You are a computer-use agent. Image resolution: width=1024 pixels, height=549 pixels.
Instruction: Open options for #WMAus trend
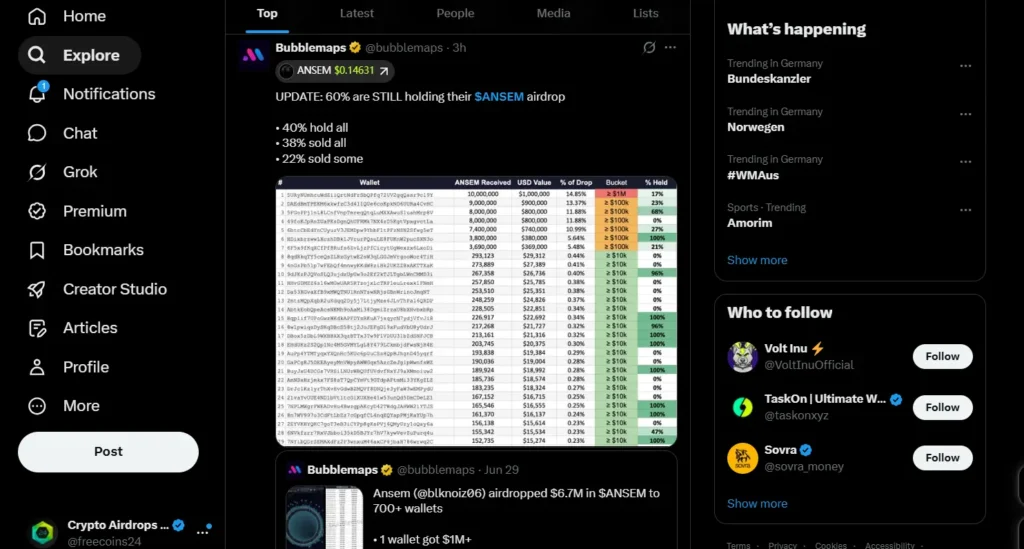[965, 162]
